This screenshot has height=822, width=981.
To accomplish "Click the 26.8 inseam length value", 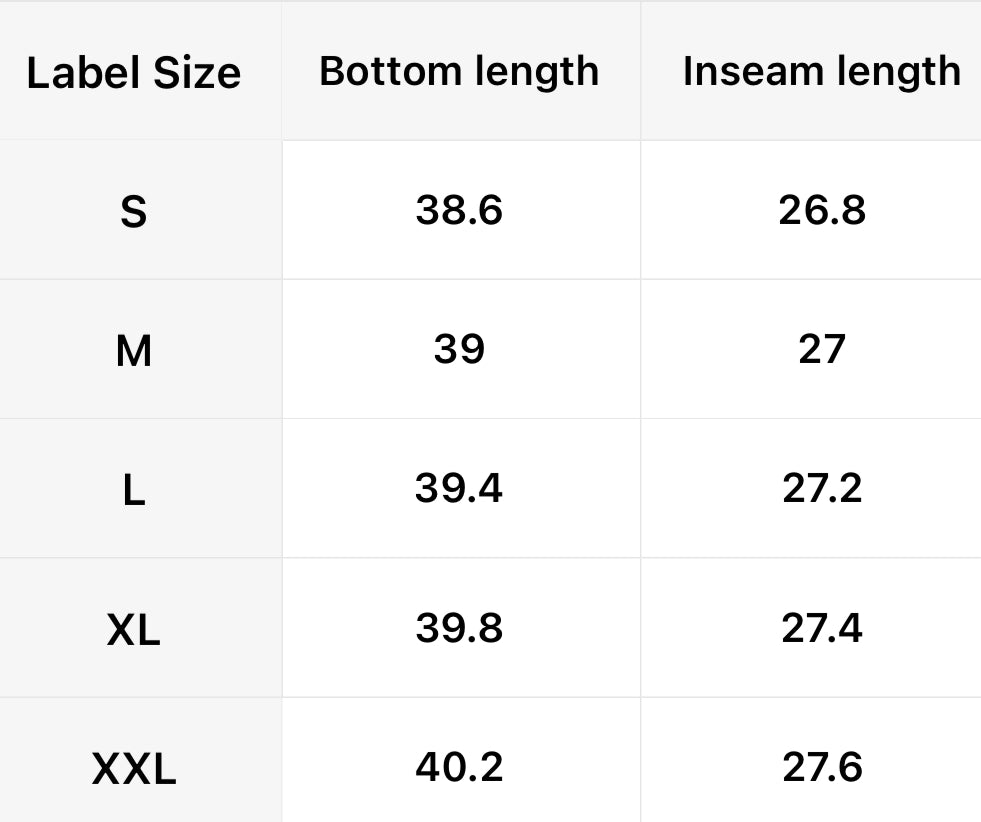I will [x=822, y=210].
